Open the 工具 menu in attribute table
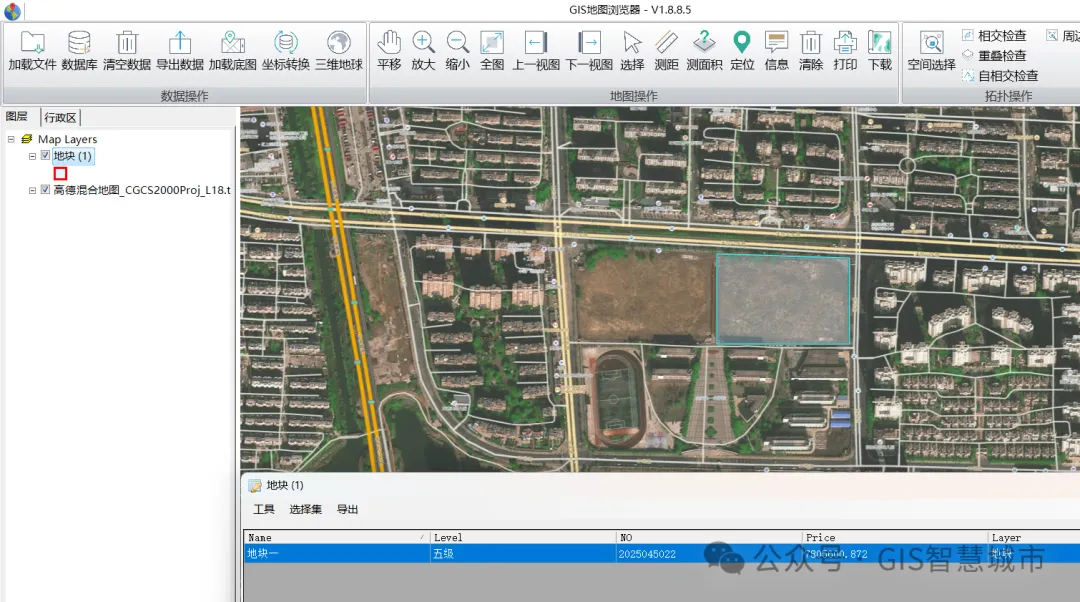 pyautogui.click(x=263, y=510)
